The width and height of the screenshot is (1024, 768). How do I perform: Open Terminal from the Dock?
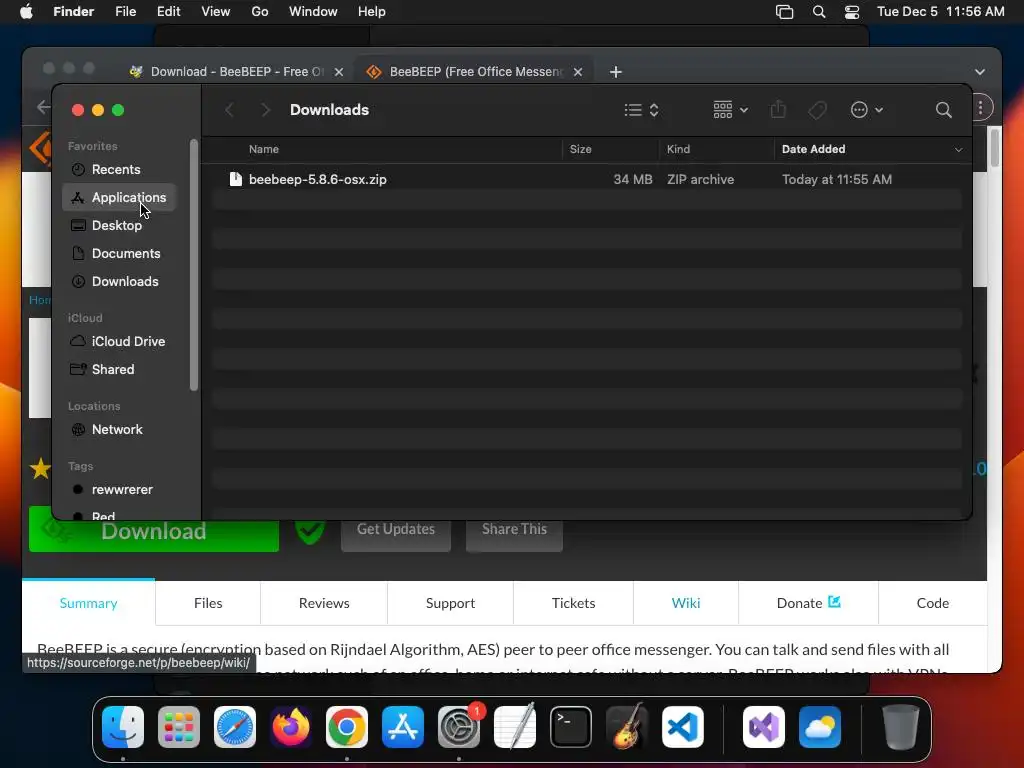point(571,727)
